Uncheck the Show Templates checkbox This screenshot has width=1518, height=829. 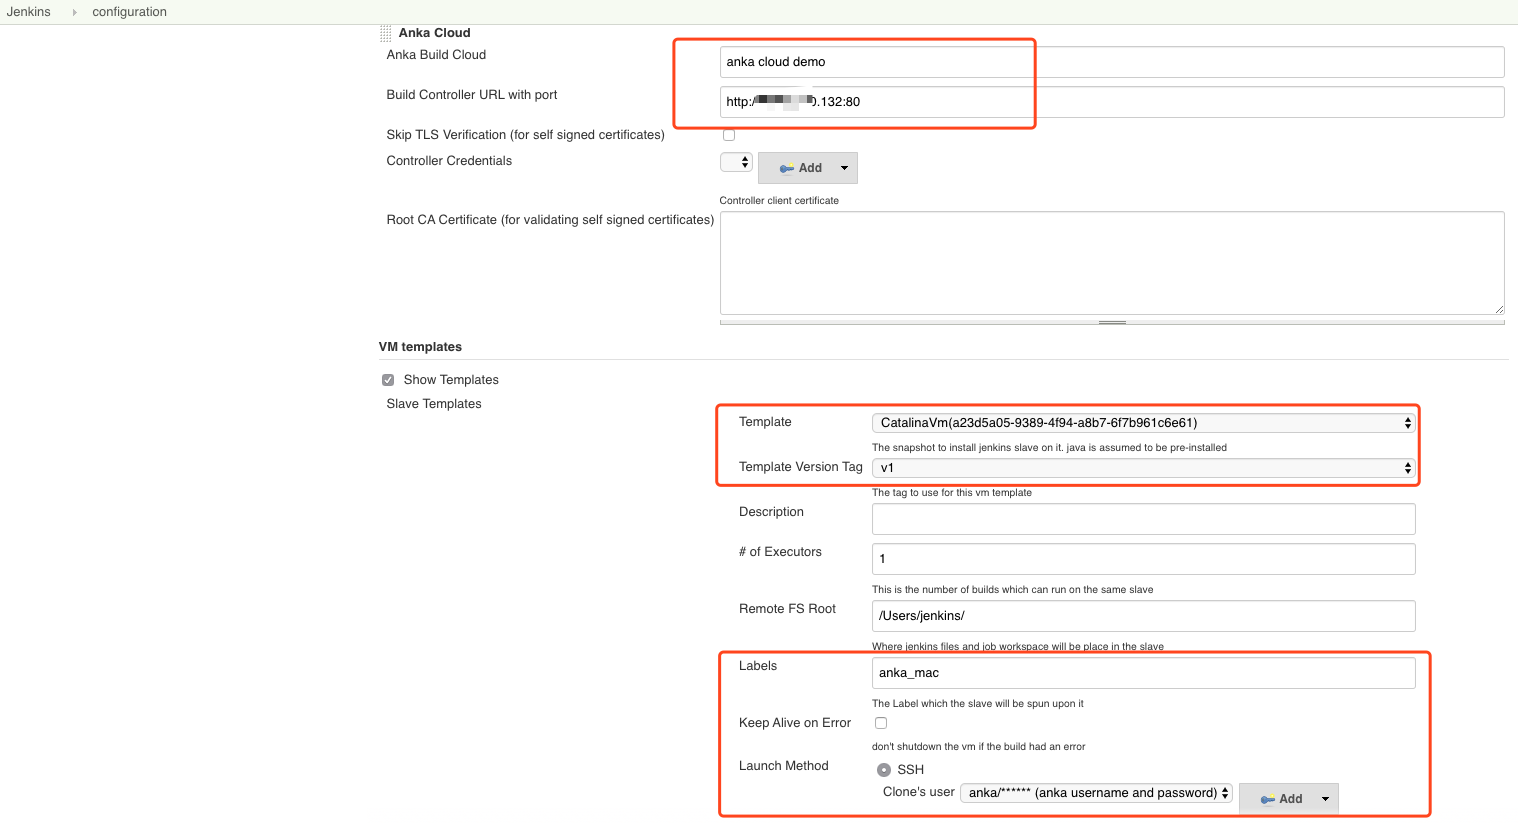388,380
